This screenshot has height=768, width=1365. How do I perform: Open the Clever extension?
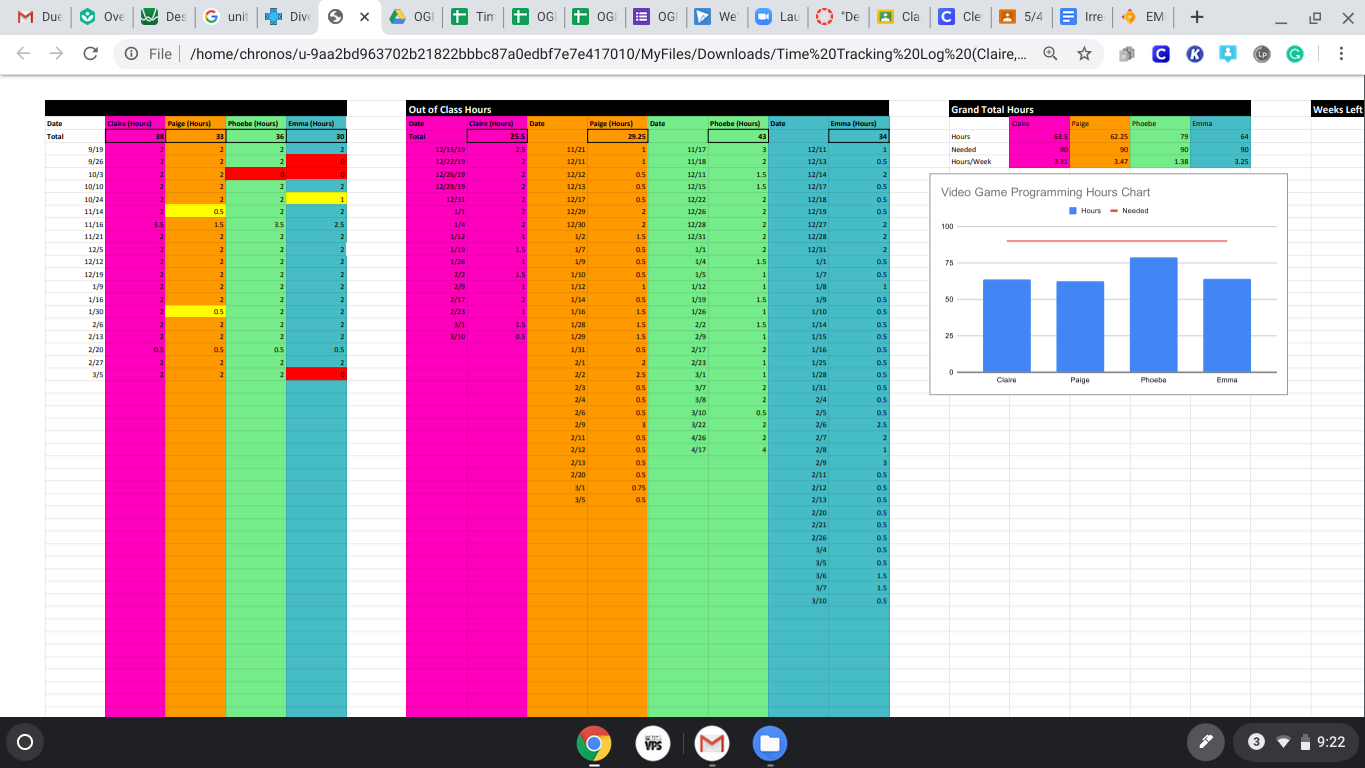coord(1161,53)
